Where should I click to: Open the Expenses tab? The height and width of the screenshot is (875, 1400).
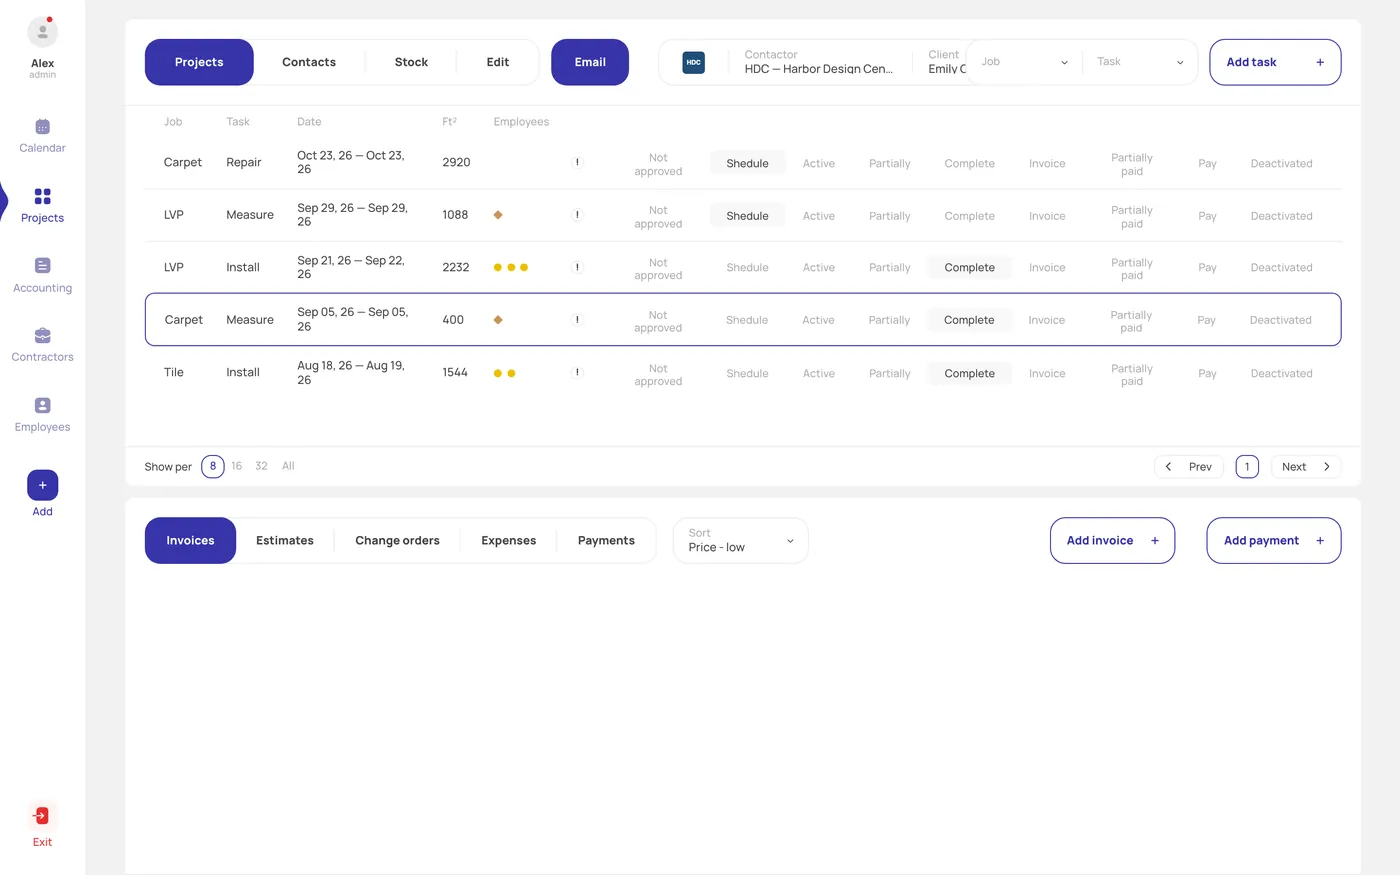(x=508, y=541)
